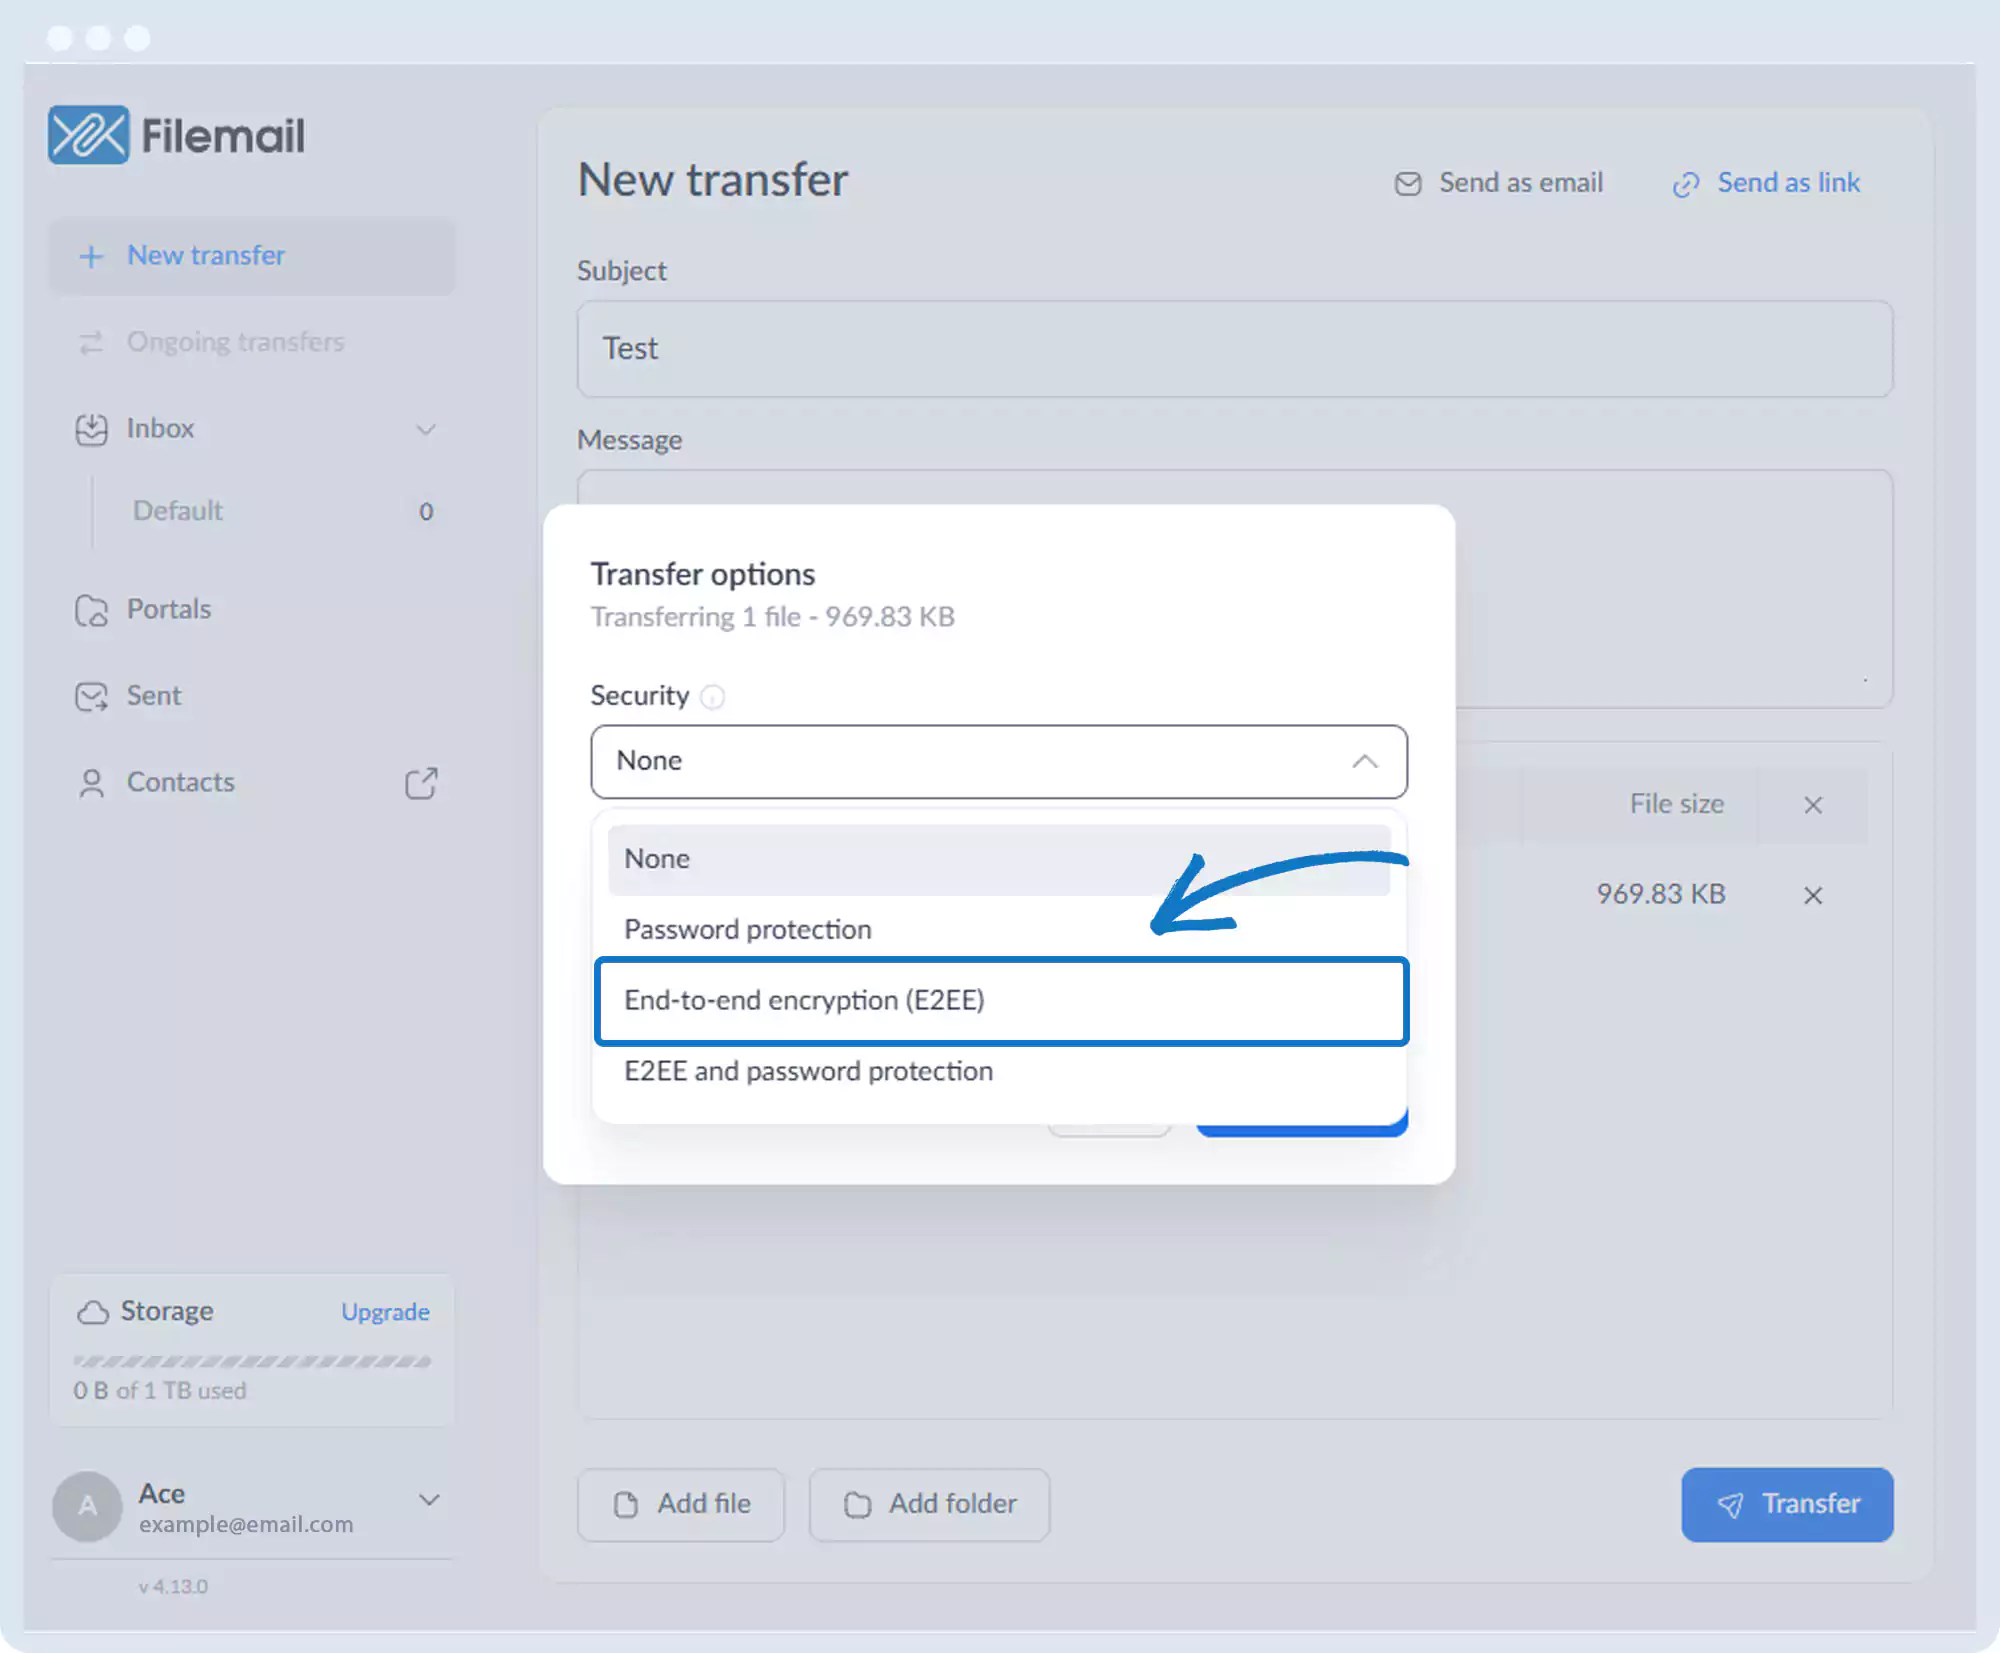Click the Storage cloud icon
The width and height of the screenshot is (2000, 1653).
coord(92,1312)
